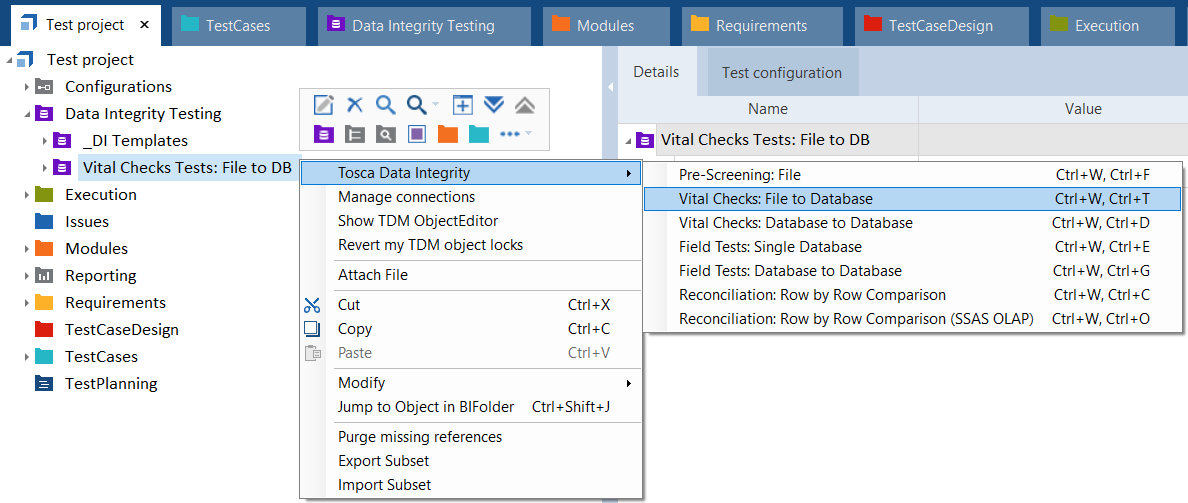Screen dimensions: 1188x503
Task: Click the collapse all double-chevron up icon
Action: pyautogui.click(x=524, y=105)
